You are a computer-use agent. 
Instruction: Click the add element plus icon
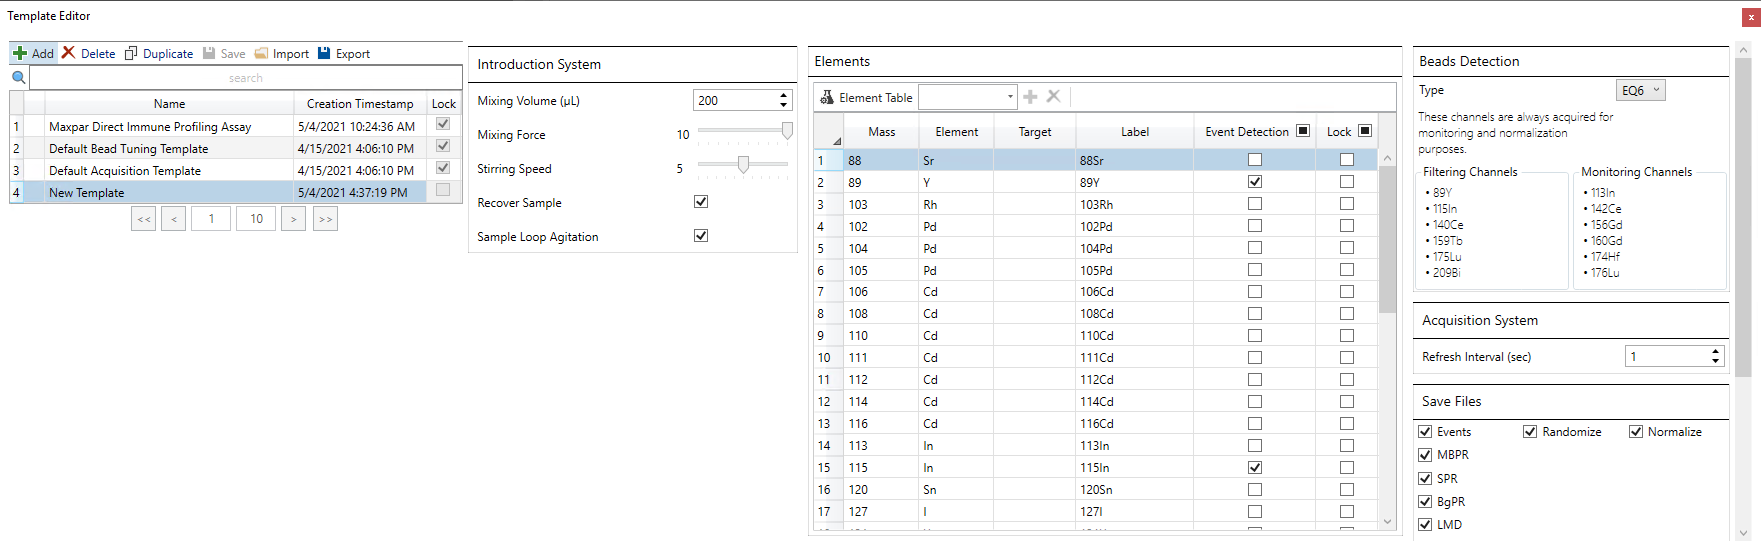[x=1031, y=97]
